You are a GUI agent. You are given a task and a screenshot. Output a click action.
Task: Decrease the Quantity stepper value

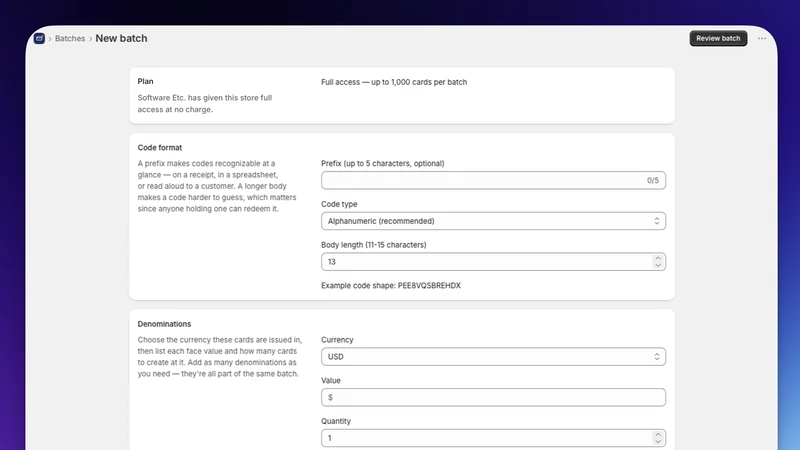(658, 442)
